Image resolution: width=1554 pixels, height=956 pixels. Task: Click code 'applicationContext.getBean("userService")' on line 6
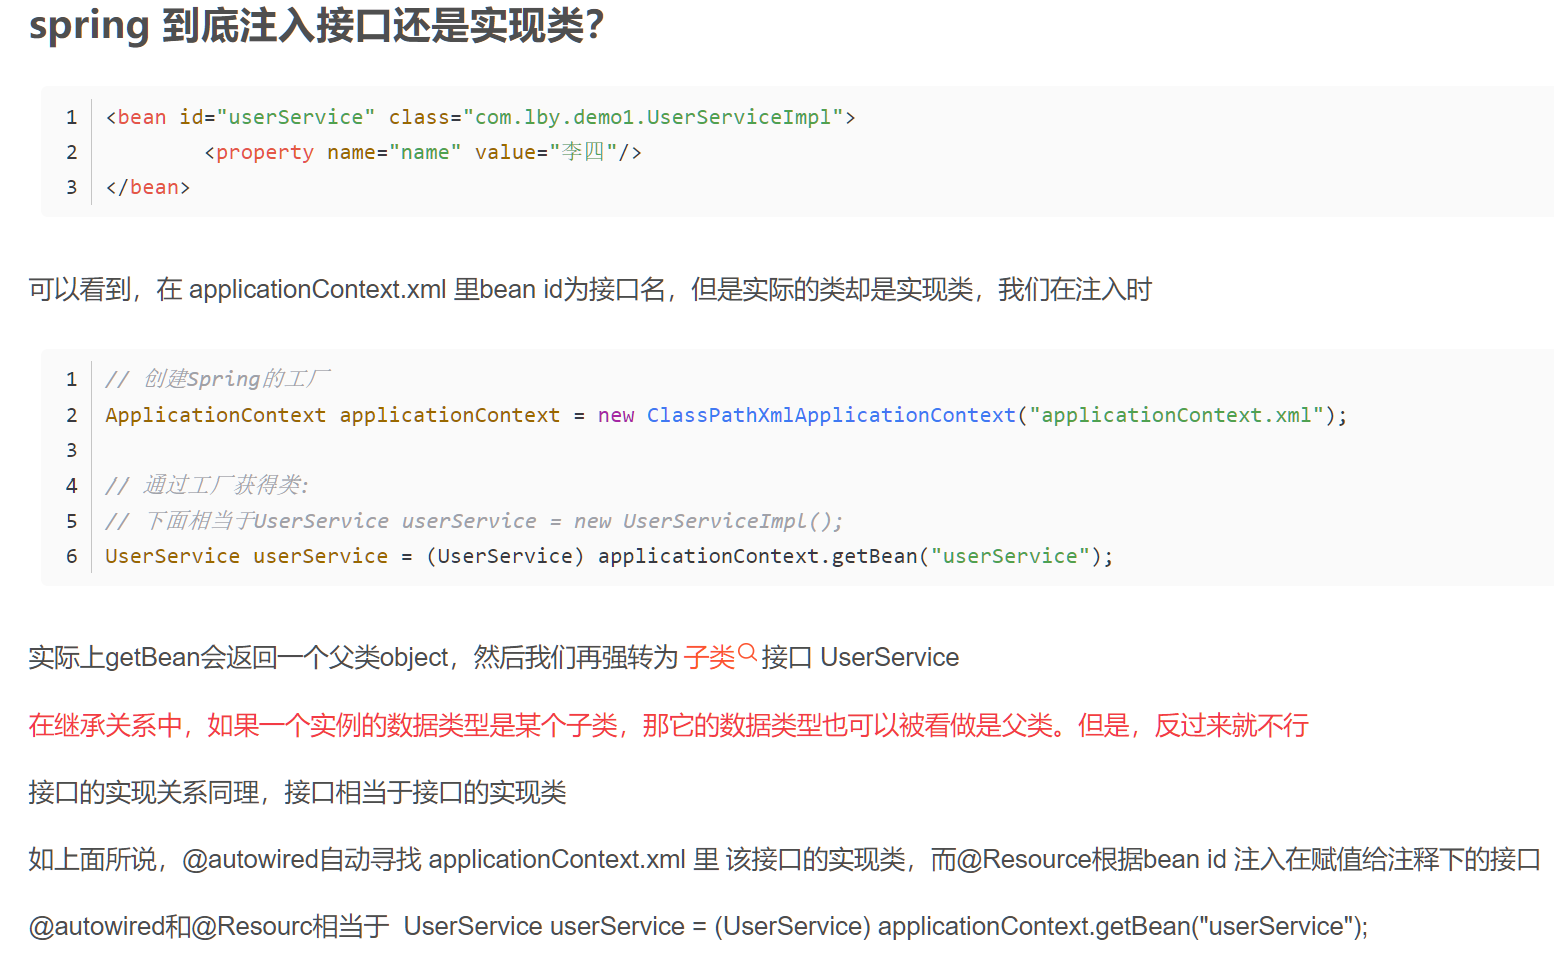pos(850,556)
